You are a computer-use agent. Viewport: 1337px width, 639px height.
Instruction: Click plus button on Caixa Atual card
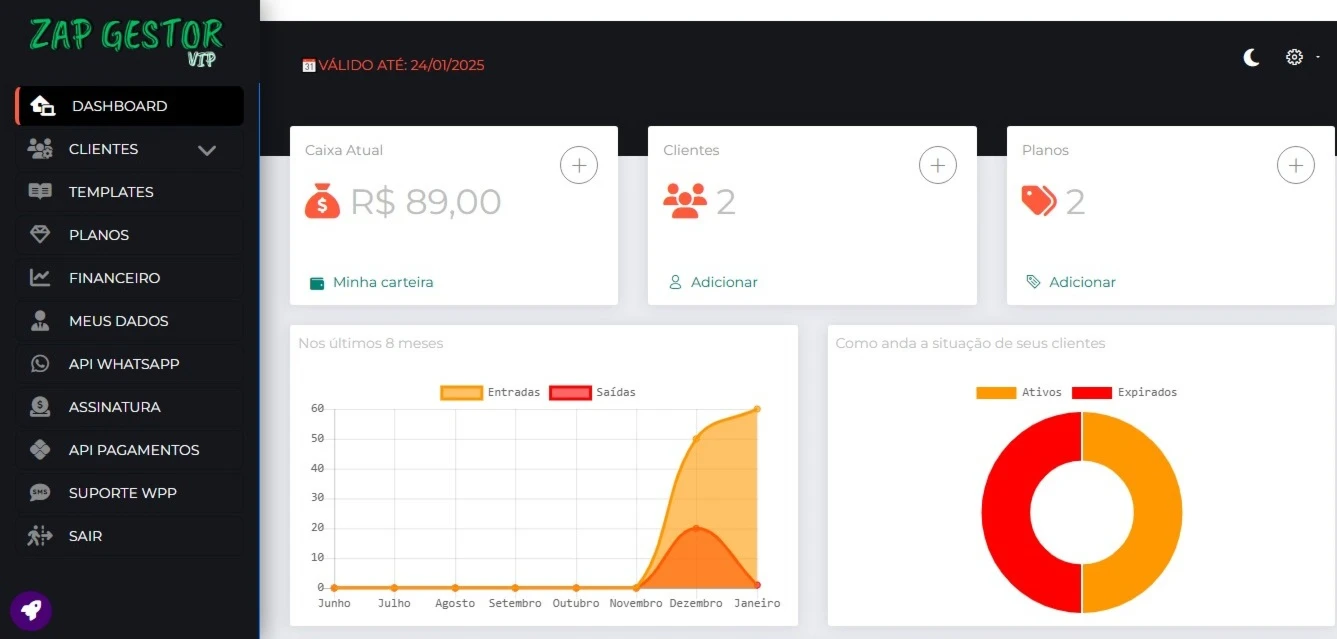pos(579,165)
